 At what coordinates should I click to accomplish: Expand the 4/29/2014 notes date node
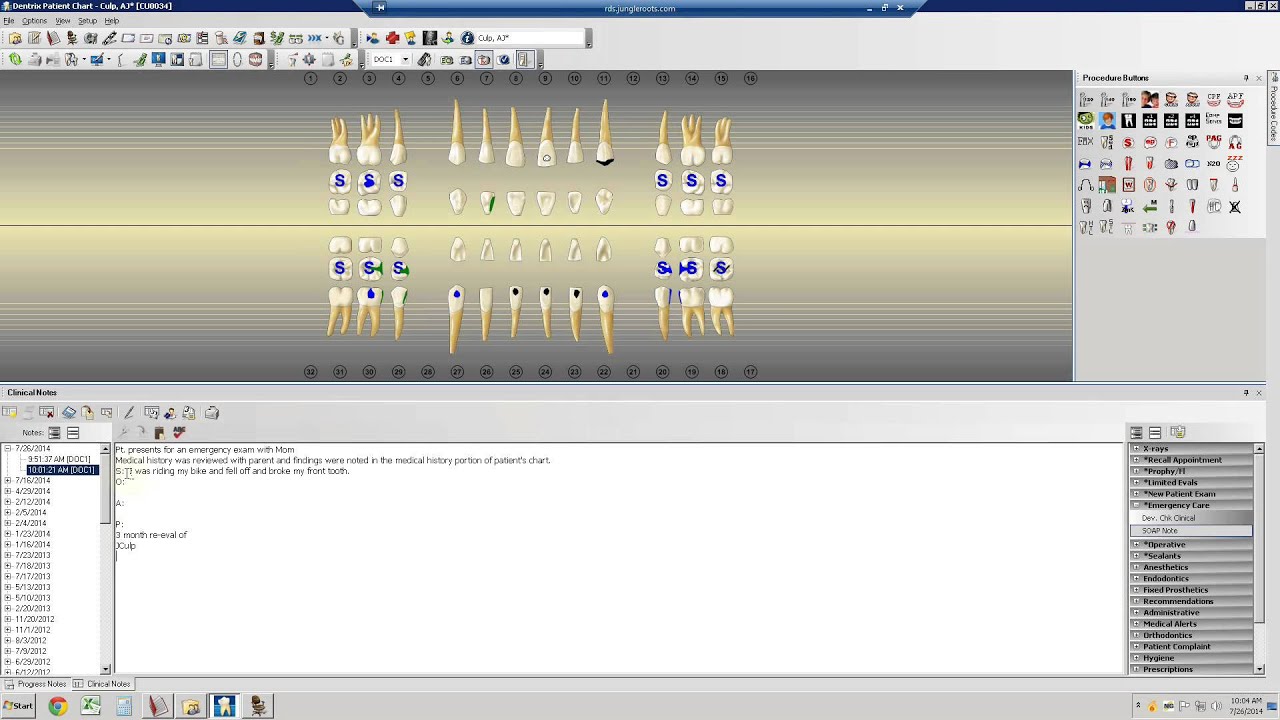pos(7,491)
